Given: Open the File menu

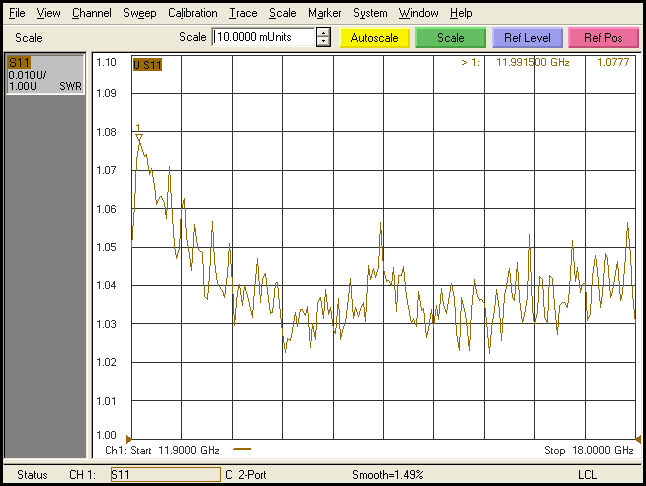Looking at the screenshot, I should (17, 13).
